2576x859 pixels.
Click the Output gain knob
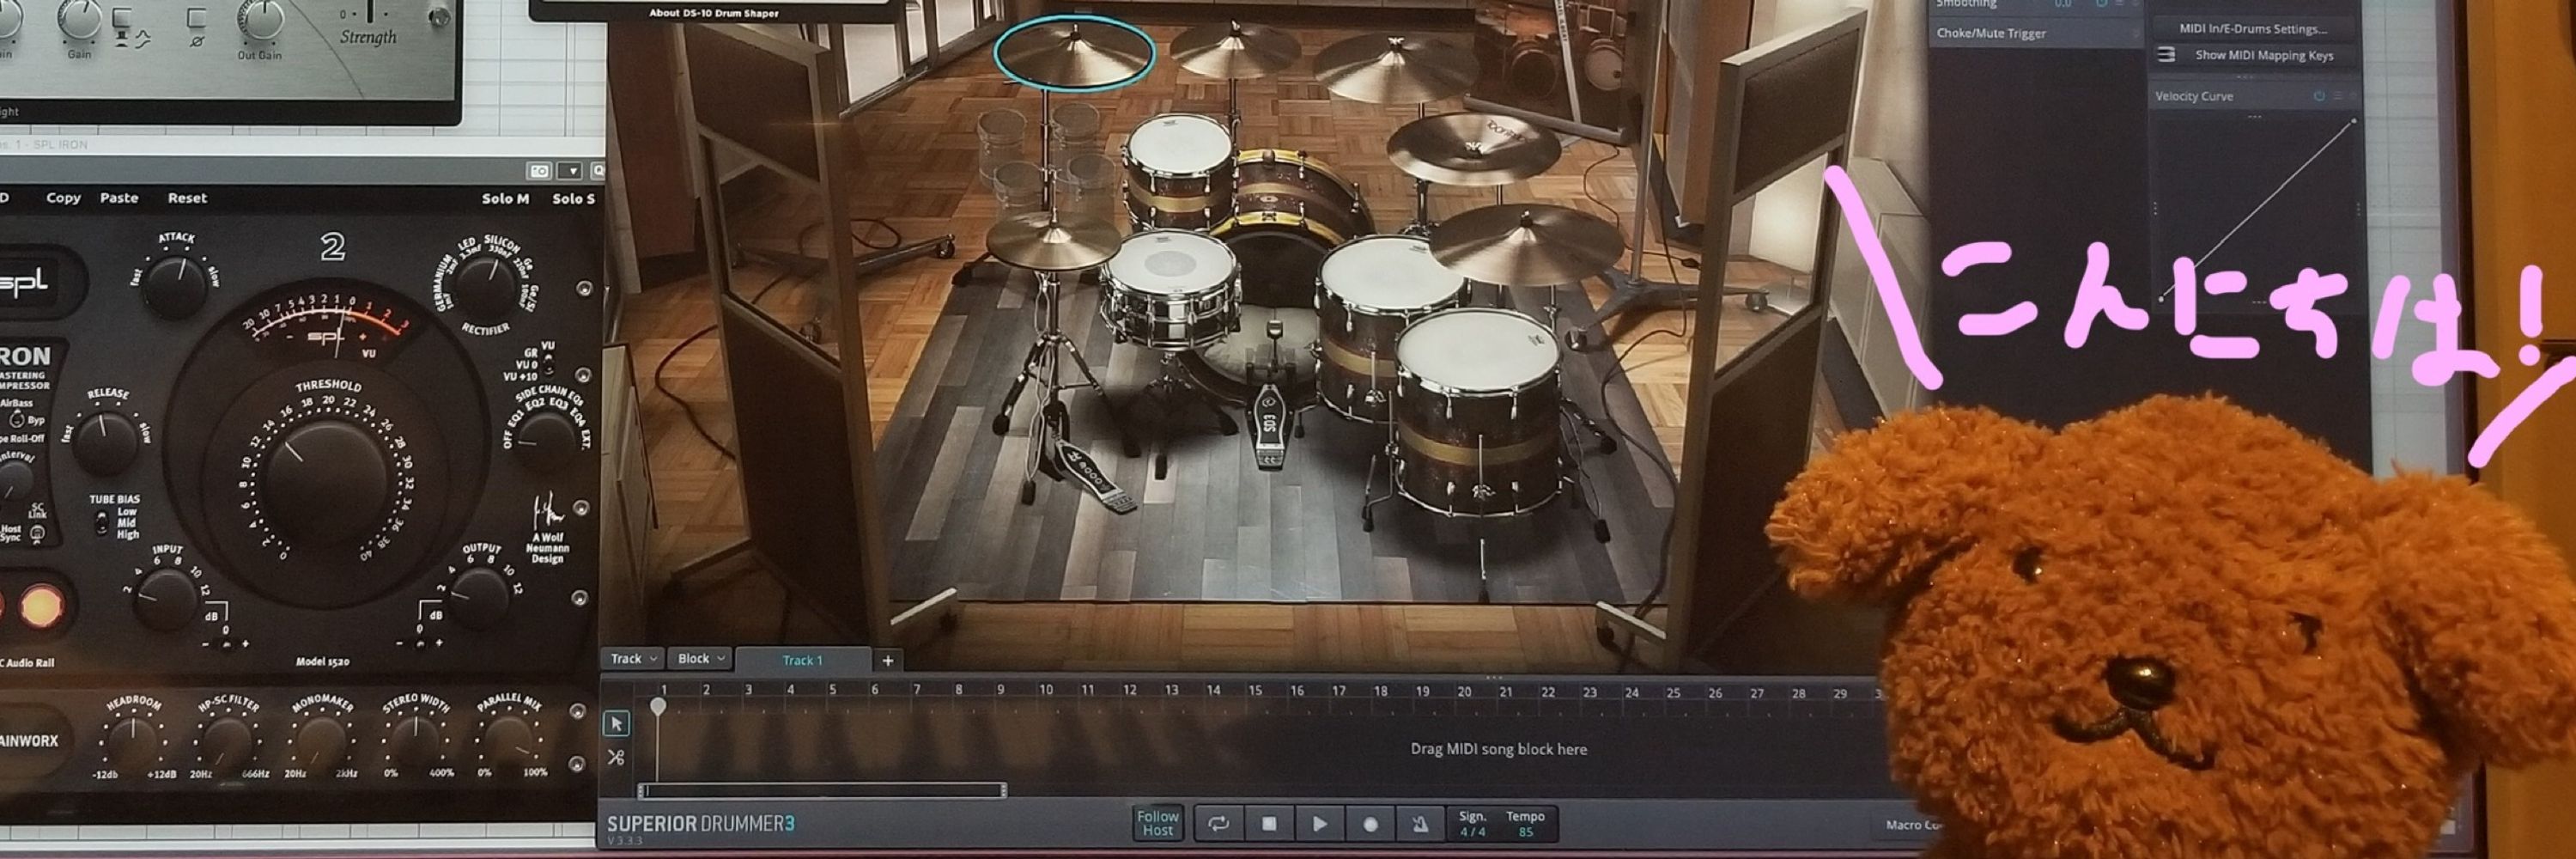pyautogui.click(x=479, y=596)
